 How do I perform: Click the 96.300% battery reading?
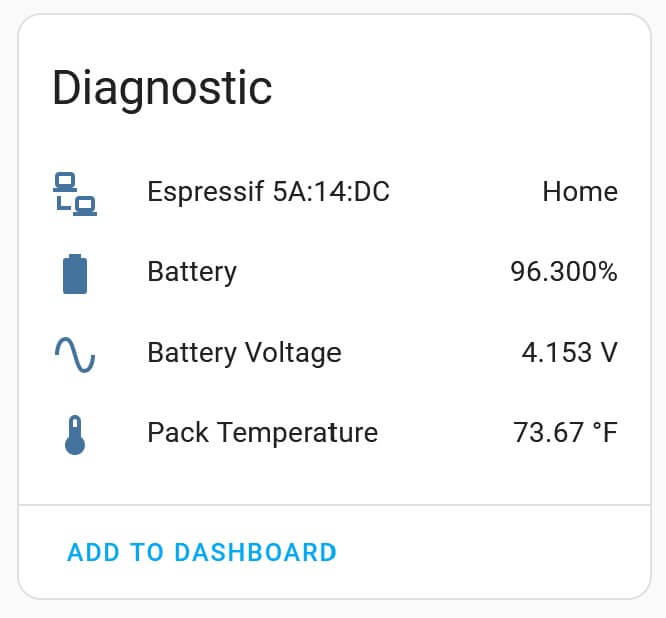pos(563,272)
